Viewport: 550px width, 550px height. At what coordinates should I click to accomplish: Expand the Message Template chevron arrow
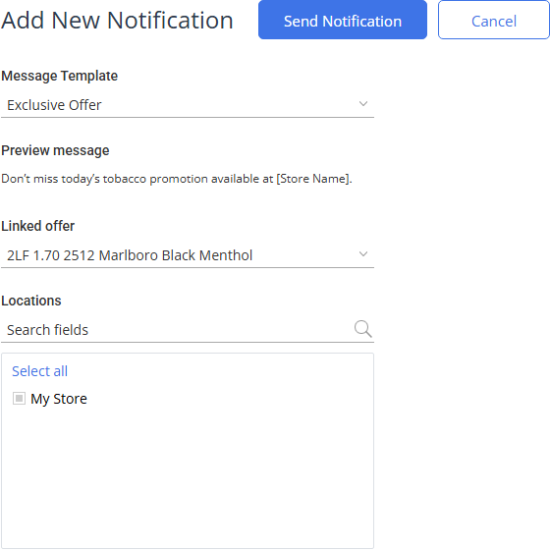[x=363, y=104]
